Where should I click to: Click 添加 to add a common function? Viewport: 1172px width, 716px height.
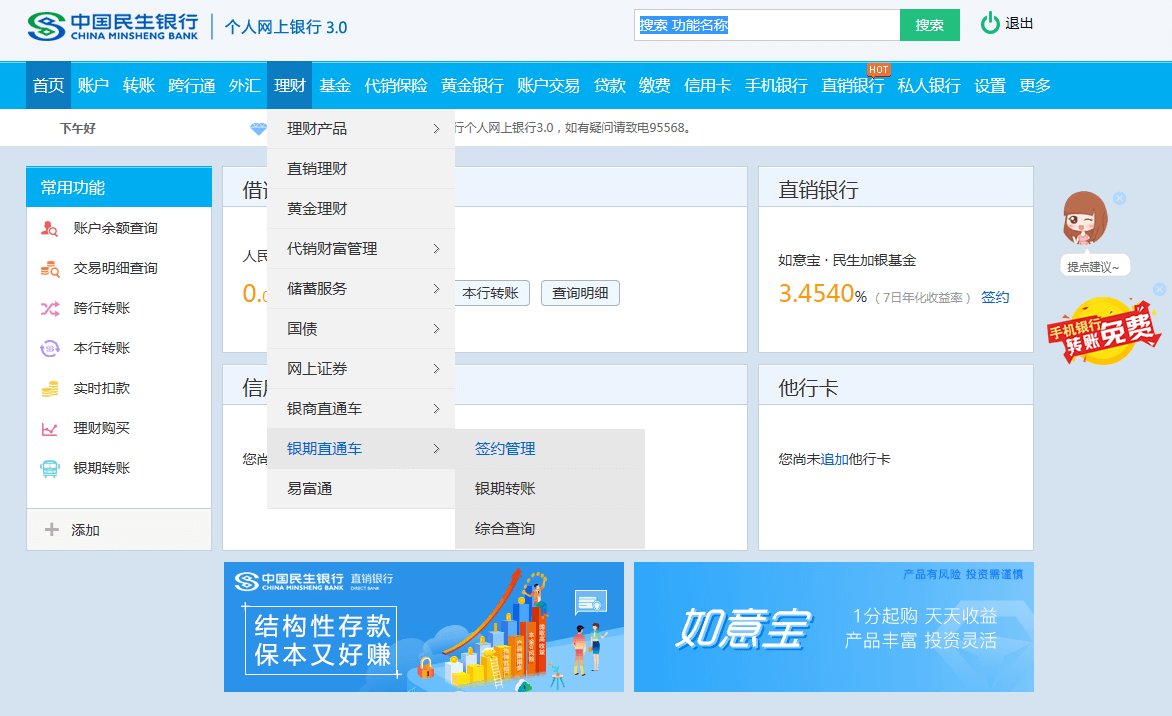(x=85, y=530)
